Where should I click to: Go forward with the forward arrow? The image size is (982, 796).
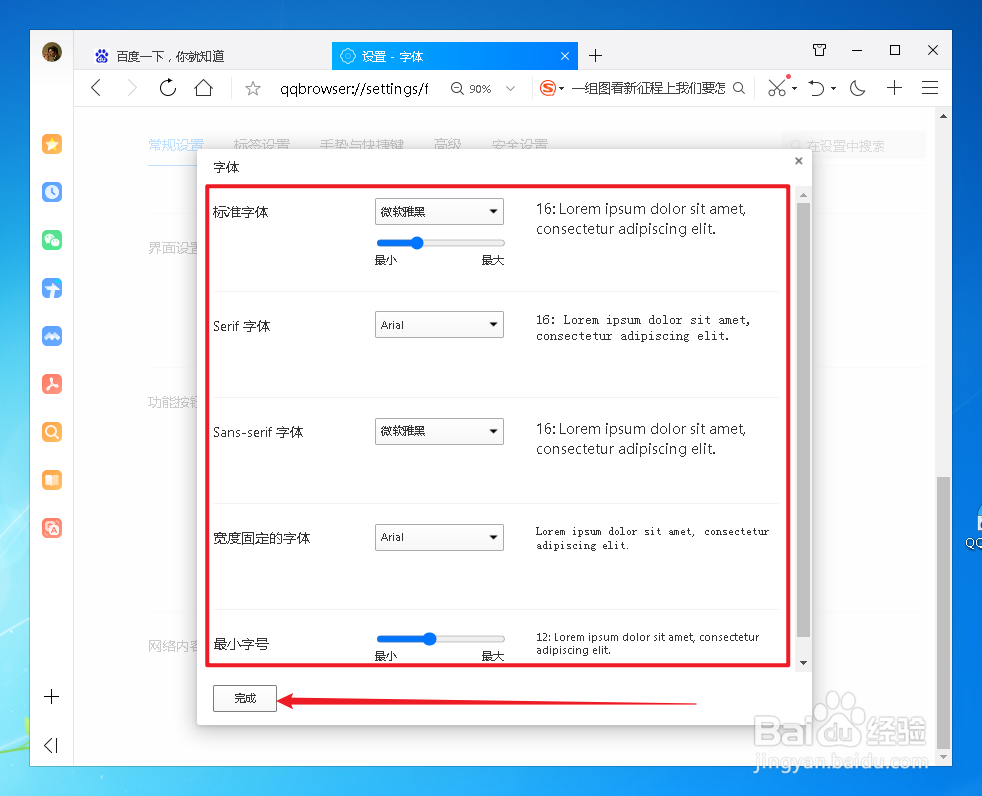[132, 88]
